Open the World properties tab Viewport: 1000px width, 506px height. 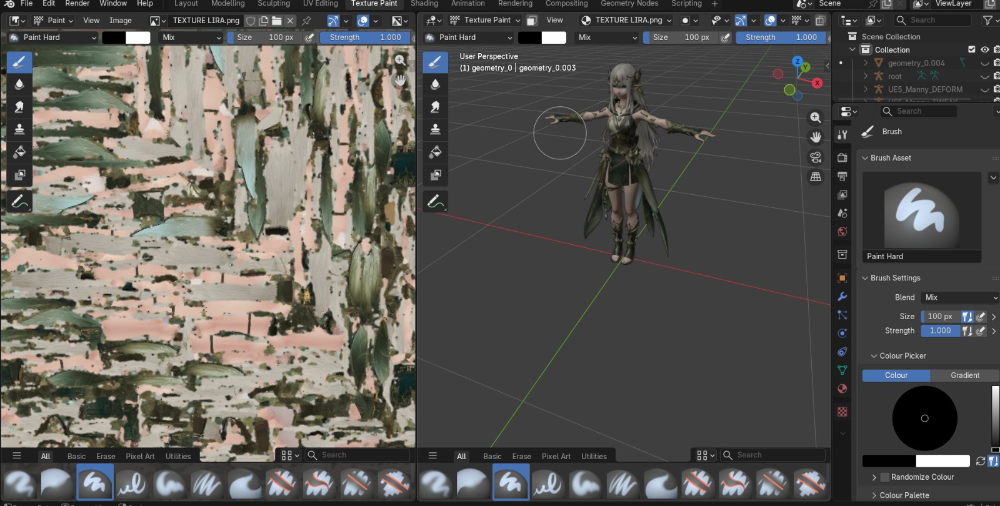[842, 232]
